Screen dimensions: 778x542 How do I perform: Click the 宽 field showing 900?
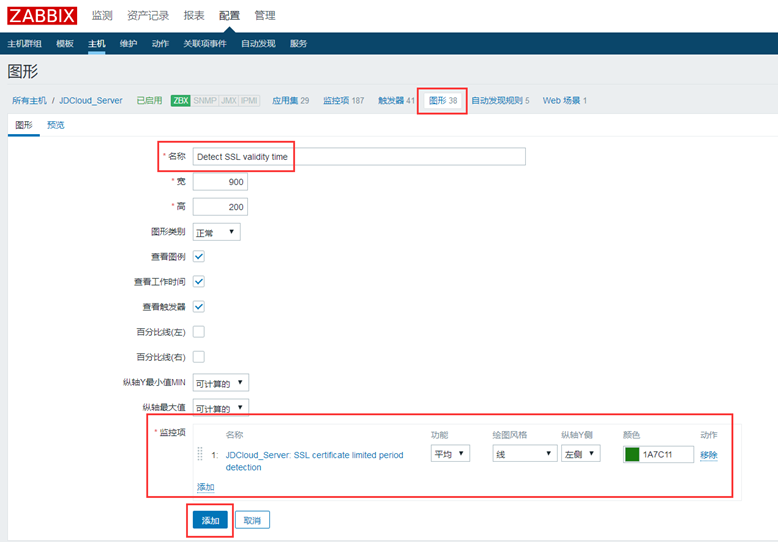point(220,182)
